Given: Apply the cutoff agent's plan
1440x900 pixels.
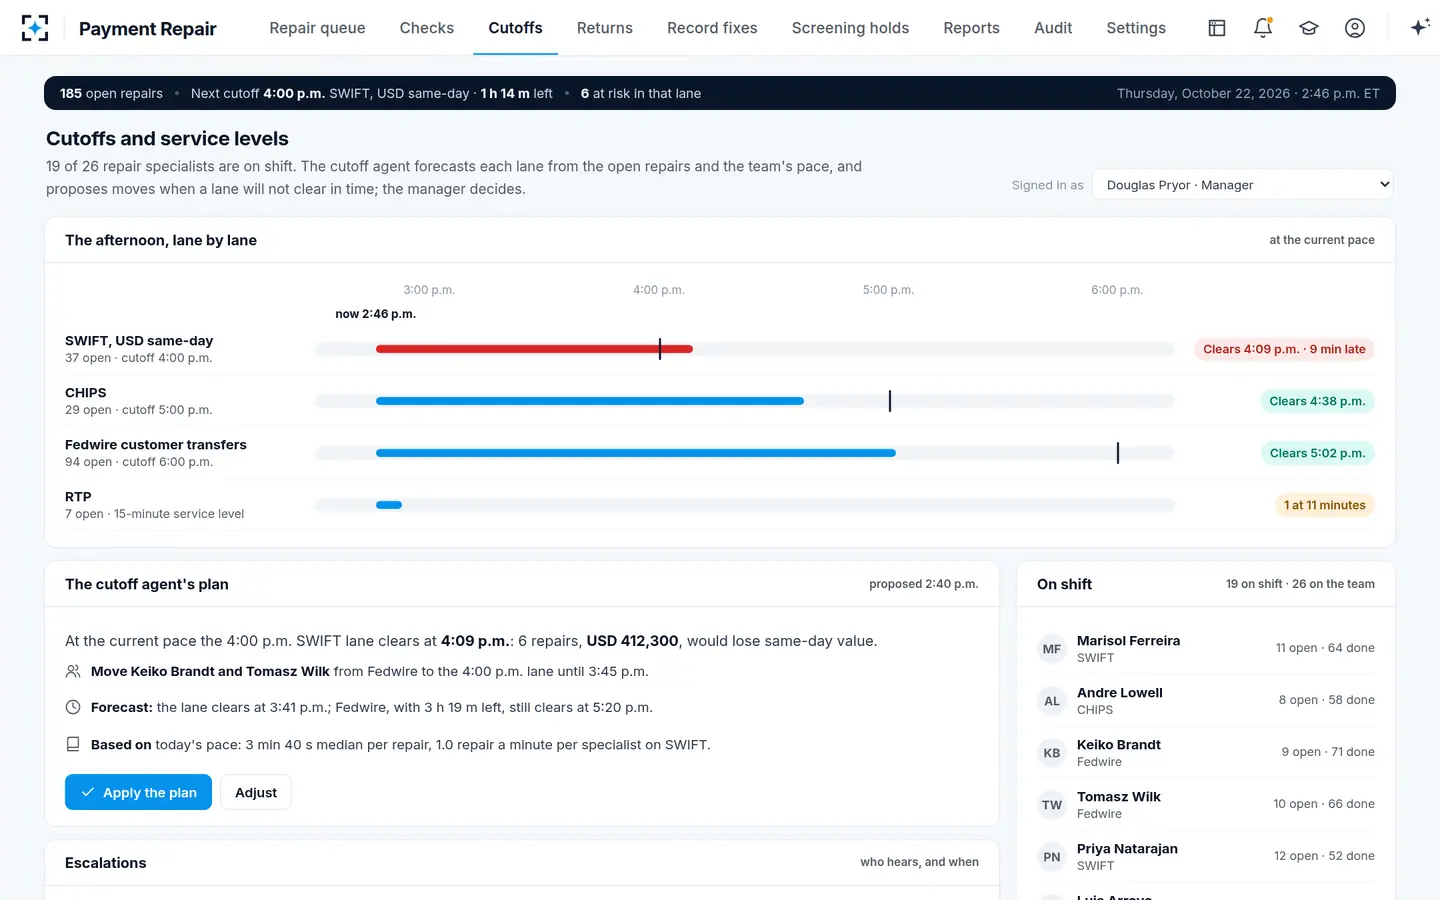Looking at the screenshot, I should click(138, 792).
